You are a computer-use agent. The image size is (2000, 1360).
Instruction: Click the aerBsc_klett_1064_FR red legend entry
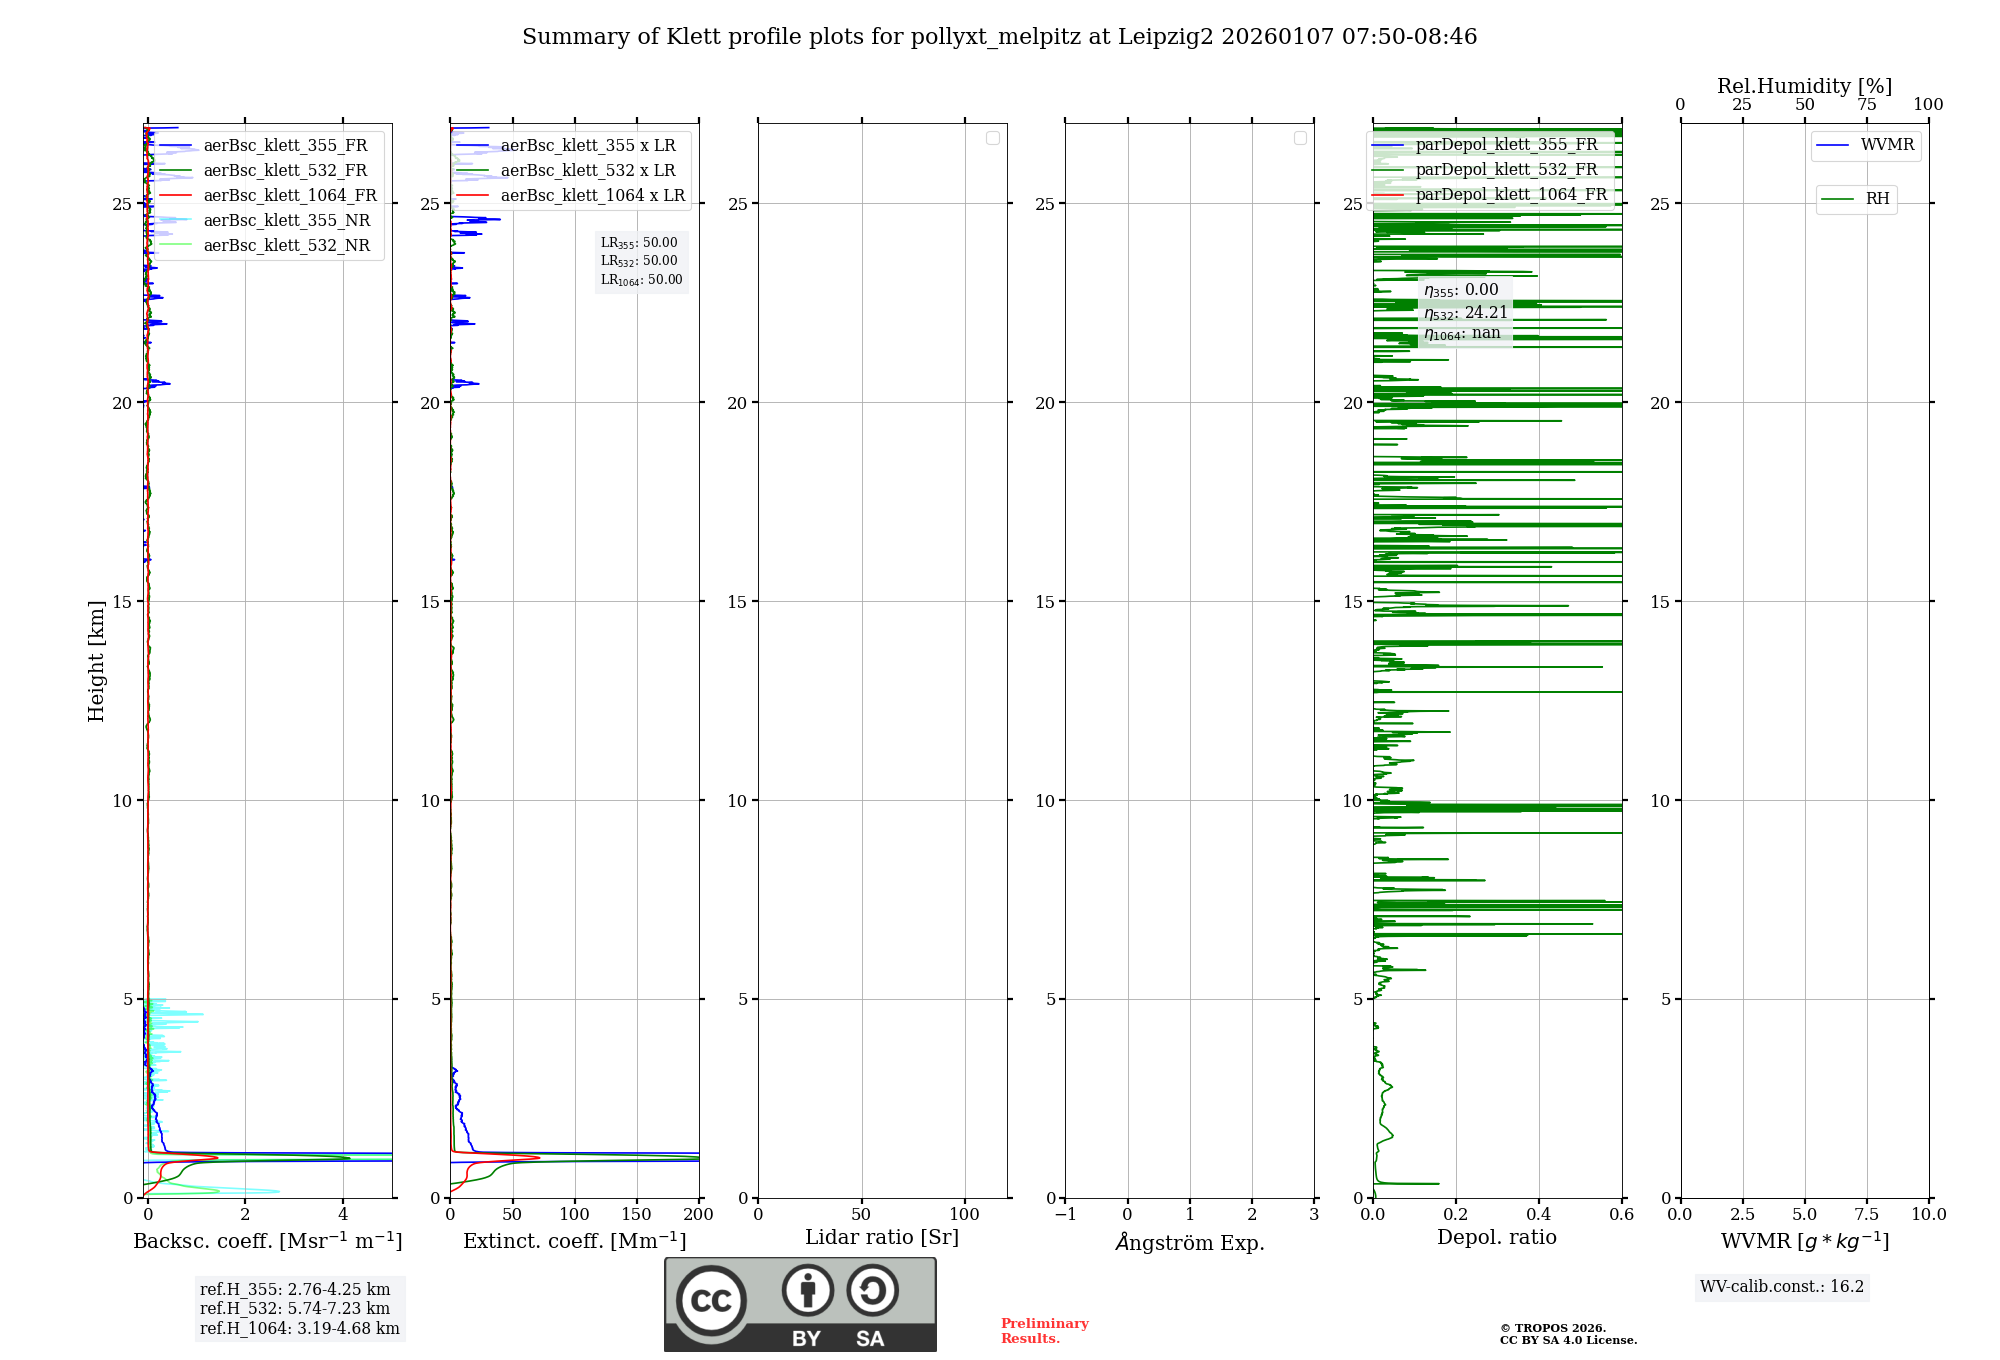pos(289,195)
